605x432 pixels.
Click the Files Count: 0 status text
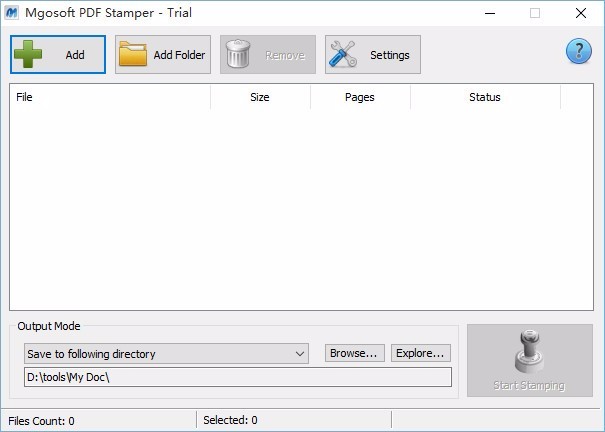click(x=41, y=420)
